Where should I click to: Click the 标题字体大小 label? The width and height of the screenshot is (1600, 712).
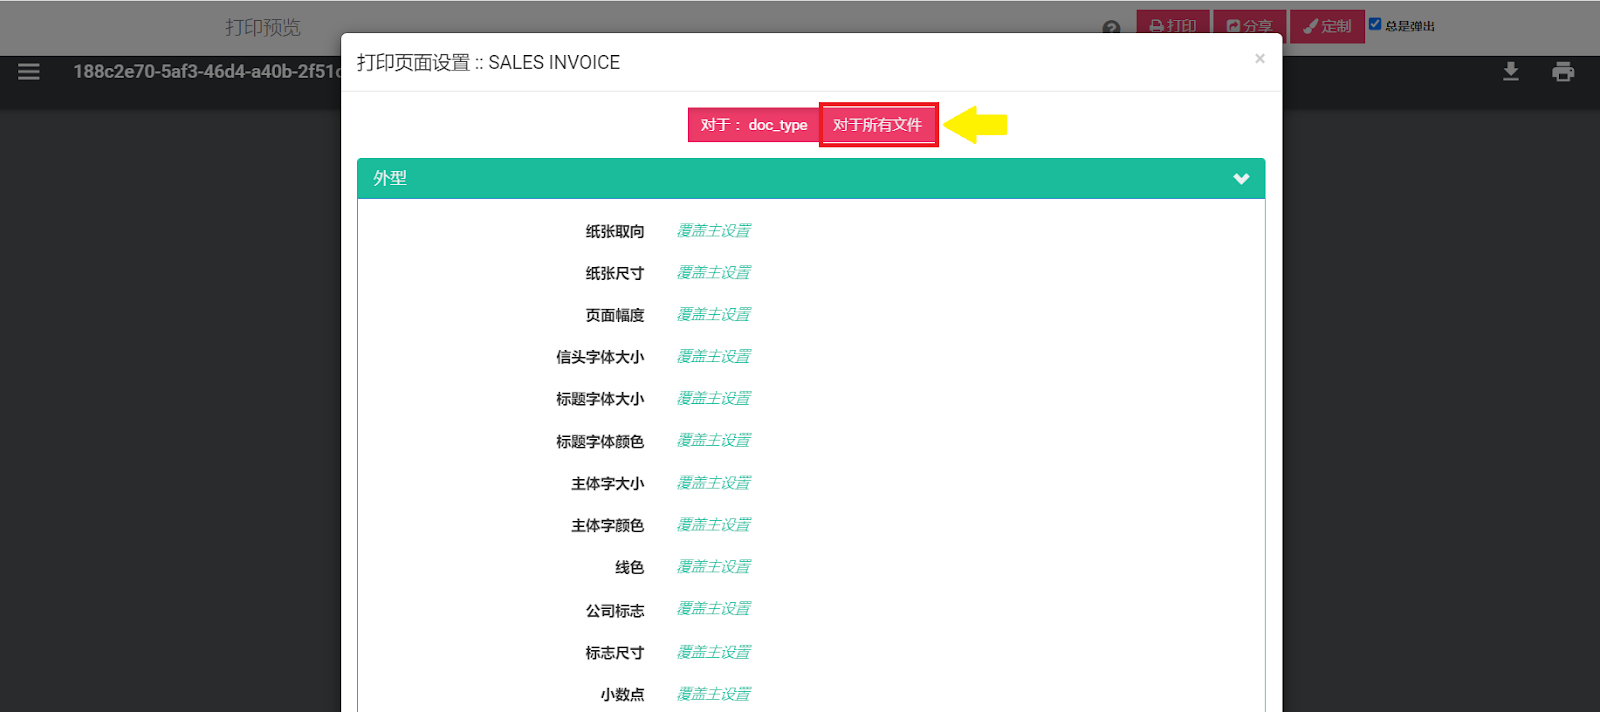(x=600, y=399)
